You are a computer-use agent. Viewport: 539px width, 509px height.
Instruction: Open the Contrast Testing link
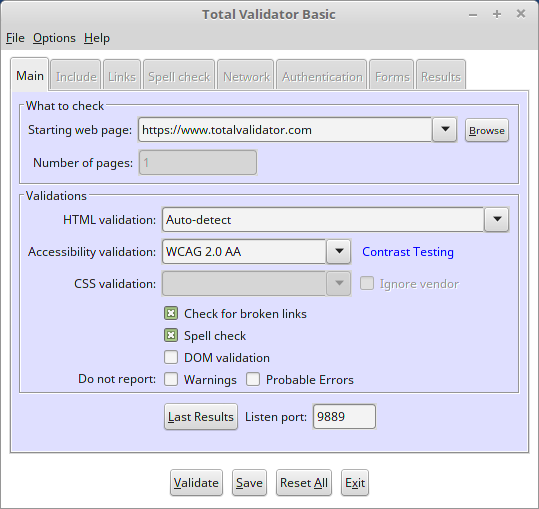point(408,252)
